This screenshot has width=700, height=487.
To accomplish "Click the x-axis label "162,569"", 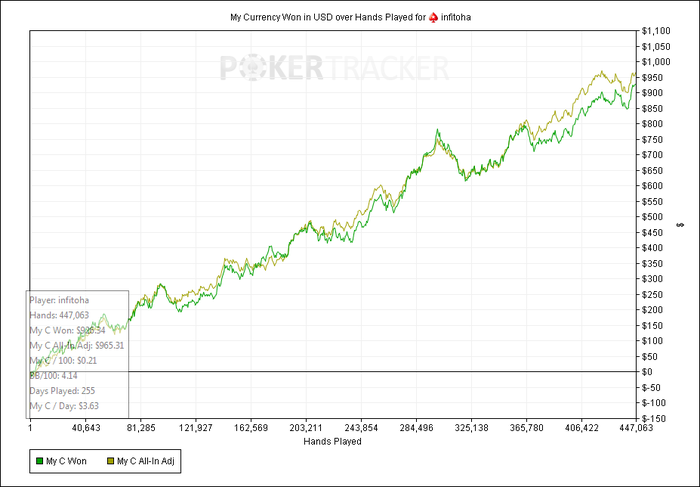I will (x=251, y=428).
